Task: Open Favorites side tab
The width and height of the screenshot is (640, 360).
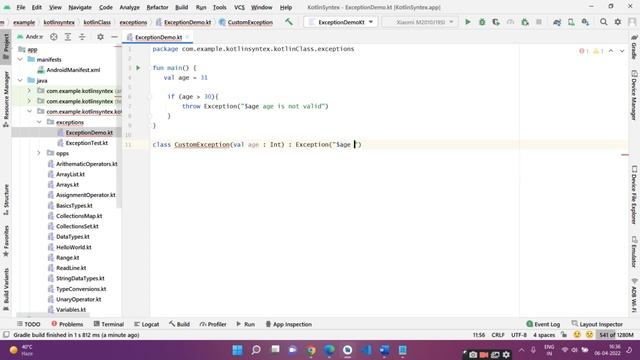Action: coord(6,241)
